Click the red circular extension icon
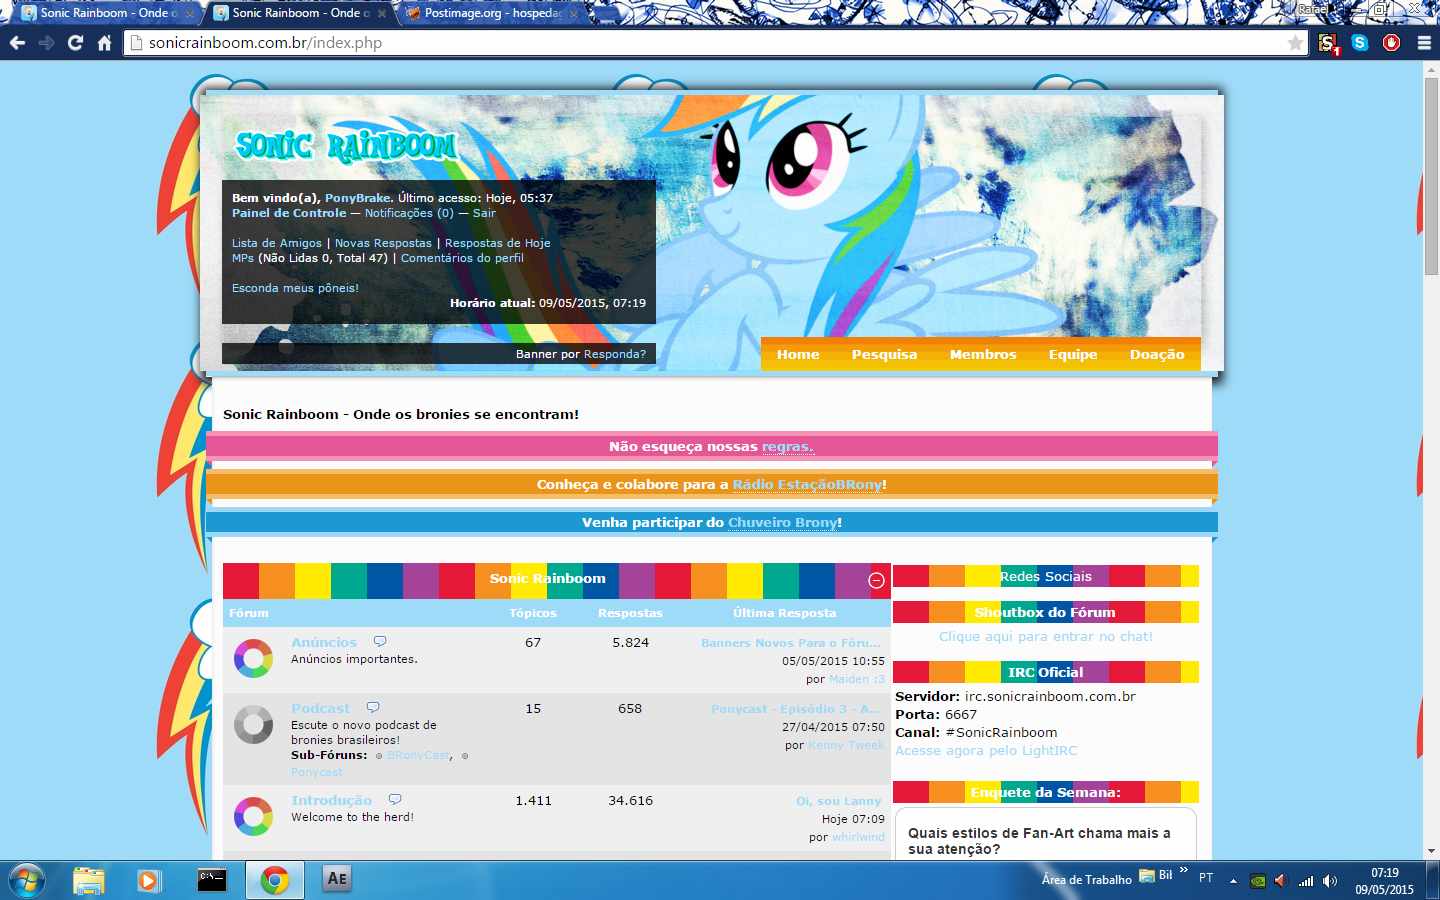Screen dimensions: 1440x900 [x=1391, y=43]
